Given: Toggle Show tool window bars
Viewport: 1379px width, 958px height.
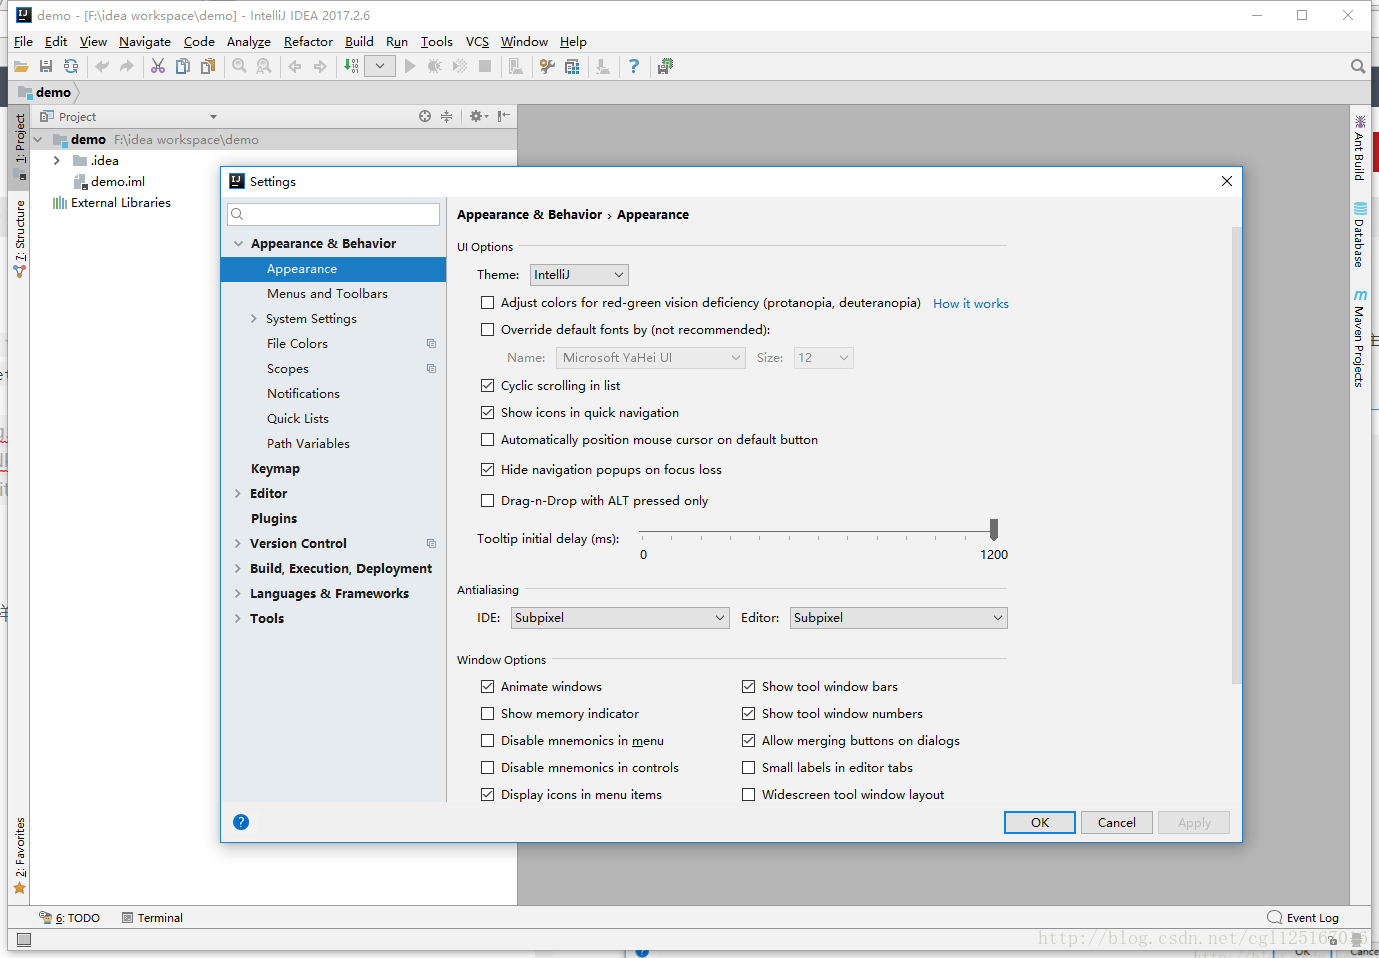Looking at the screenshot, I should (748, 686).
